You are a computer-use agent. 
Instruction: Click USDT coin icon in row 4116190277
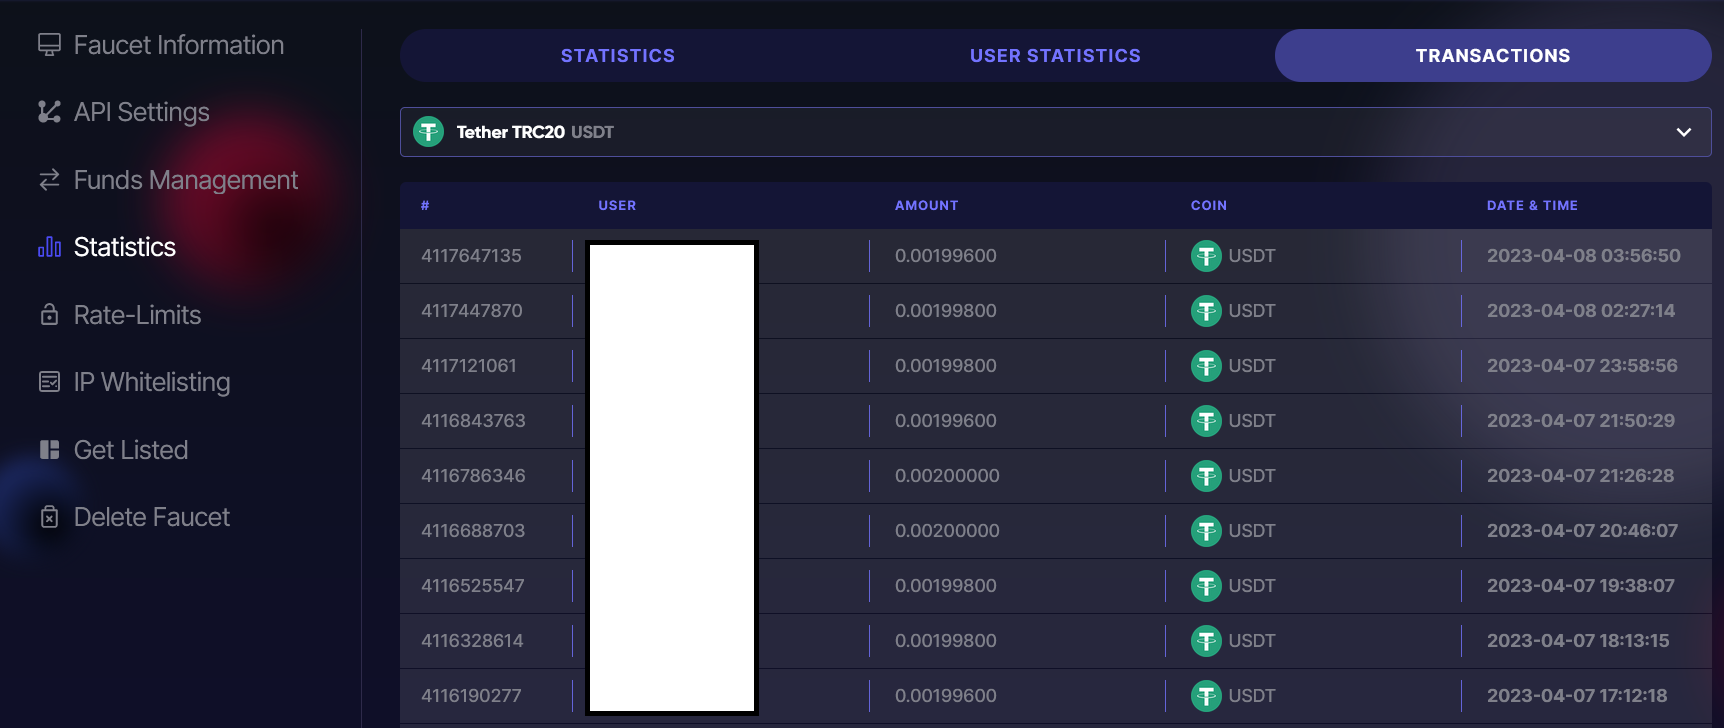tap(1206, 696)
